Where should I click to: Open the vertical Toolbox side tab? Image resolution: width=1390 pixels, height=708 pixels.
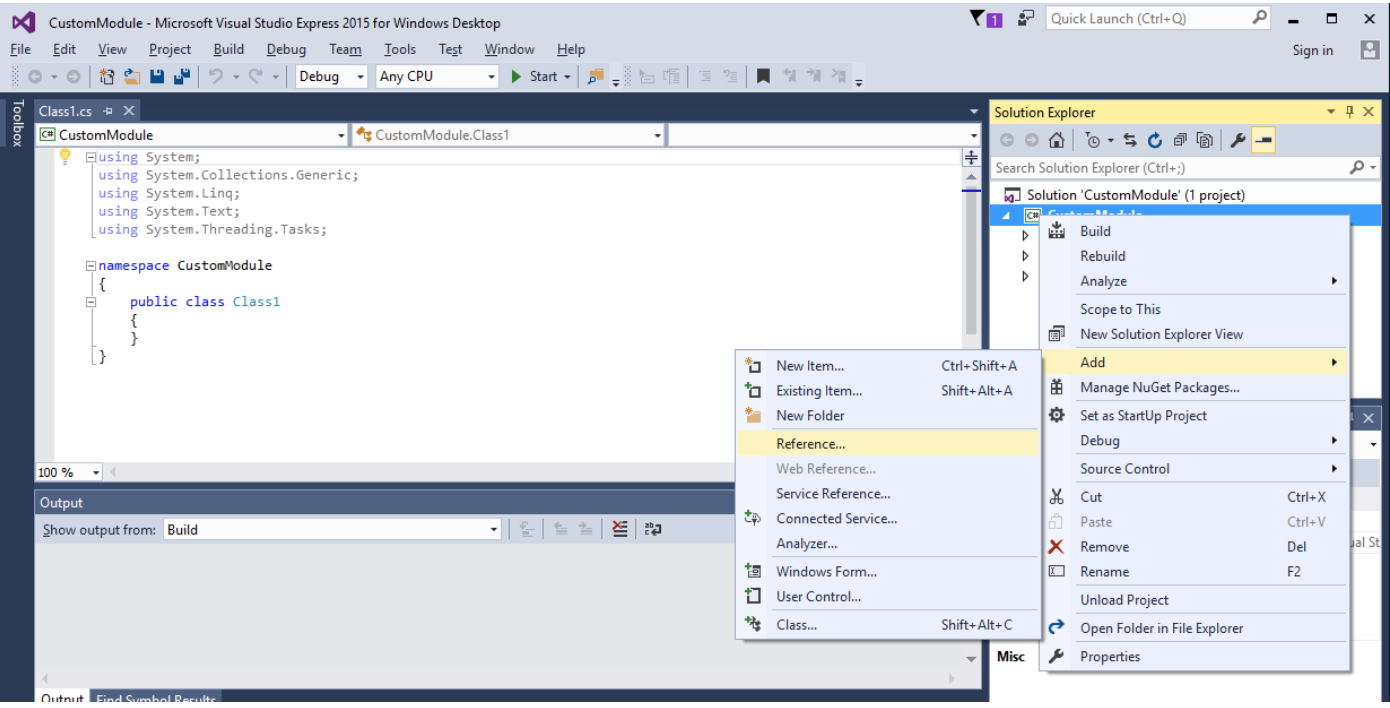pyautogui.click(x=16, y=123)
